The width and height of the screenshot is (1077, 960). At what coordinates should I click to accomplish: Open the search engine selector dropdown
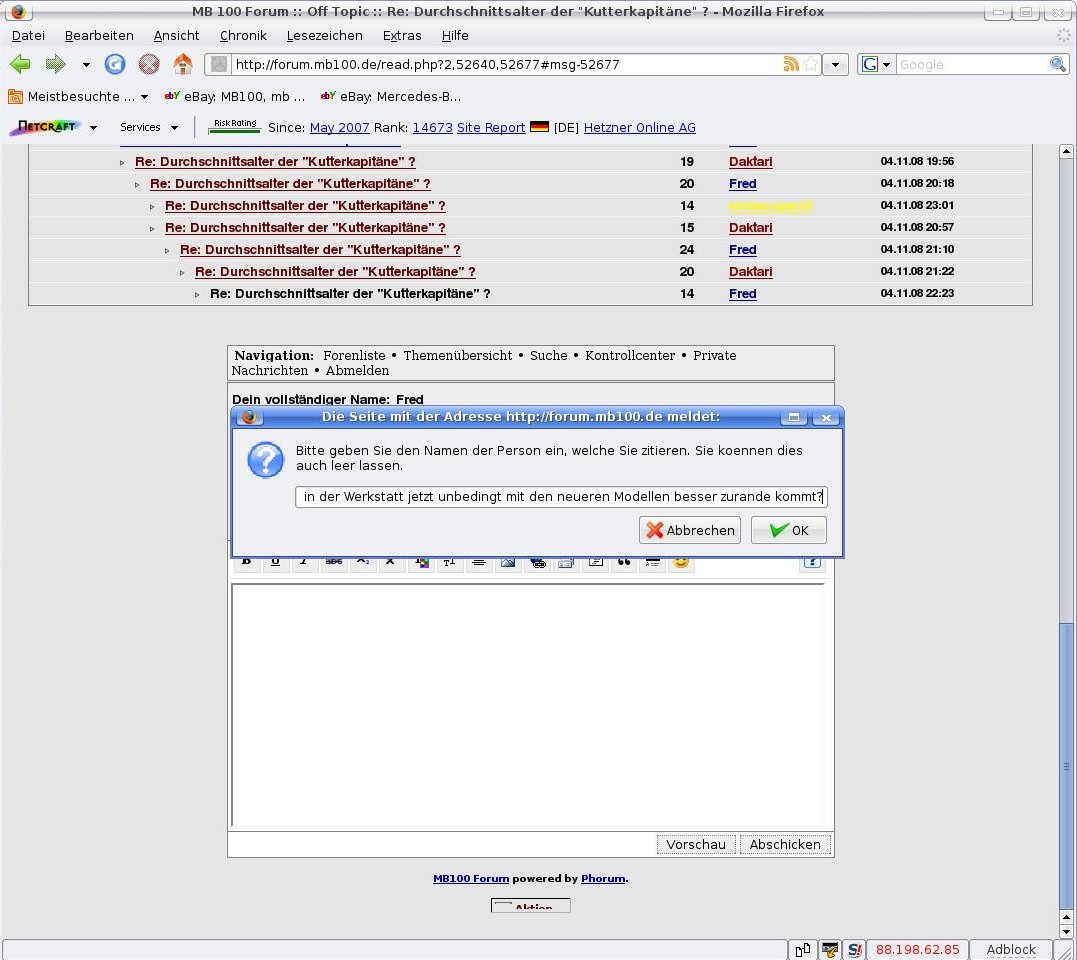tap(876, 65)
